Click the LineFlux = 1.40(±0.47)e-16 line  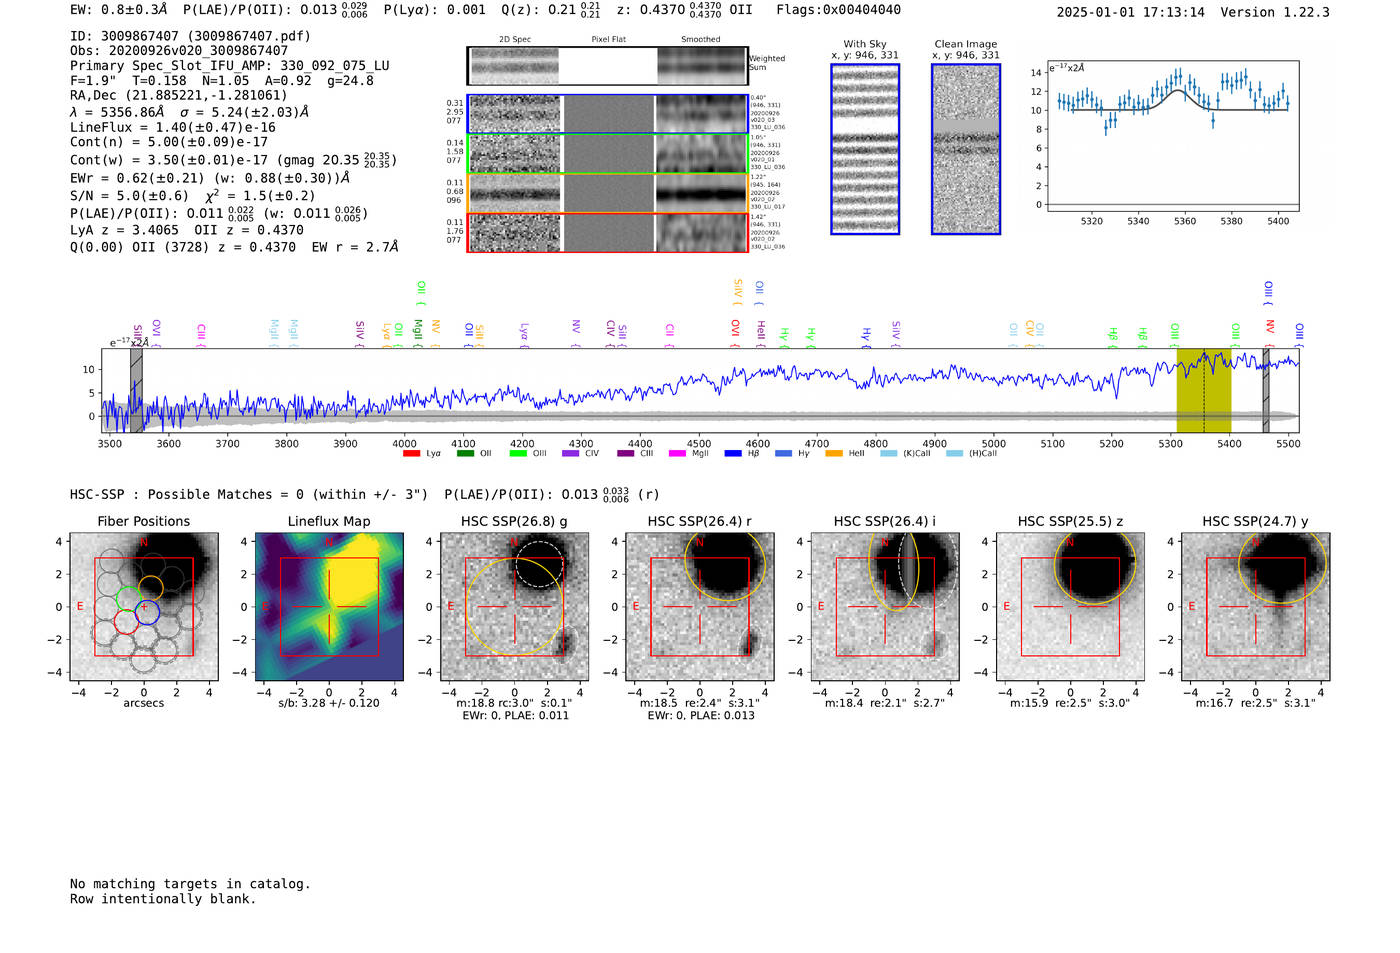pyautogui.click(x=173, y=128)
